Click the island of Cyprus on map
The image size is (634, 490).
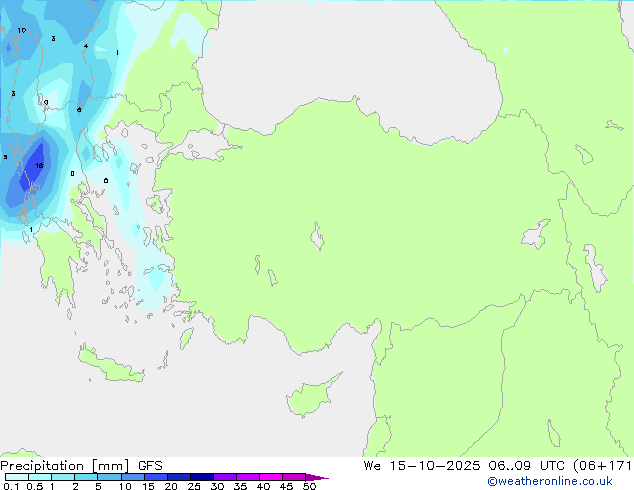coord(309,397)
